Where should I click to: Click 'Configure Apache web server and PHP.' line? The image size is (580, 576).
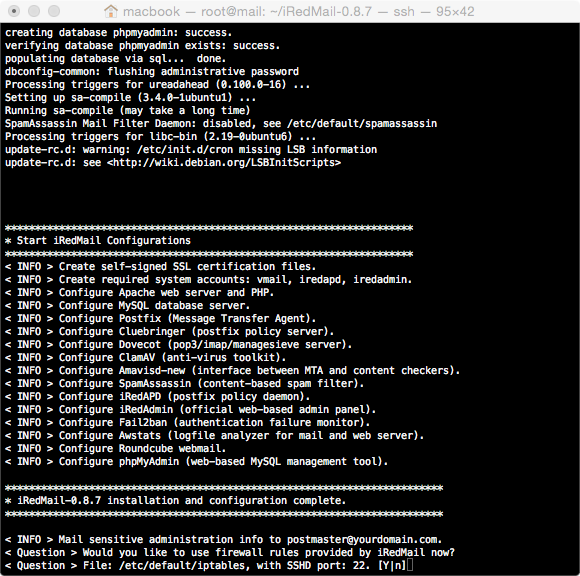coord(139,292)
